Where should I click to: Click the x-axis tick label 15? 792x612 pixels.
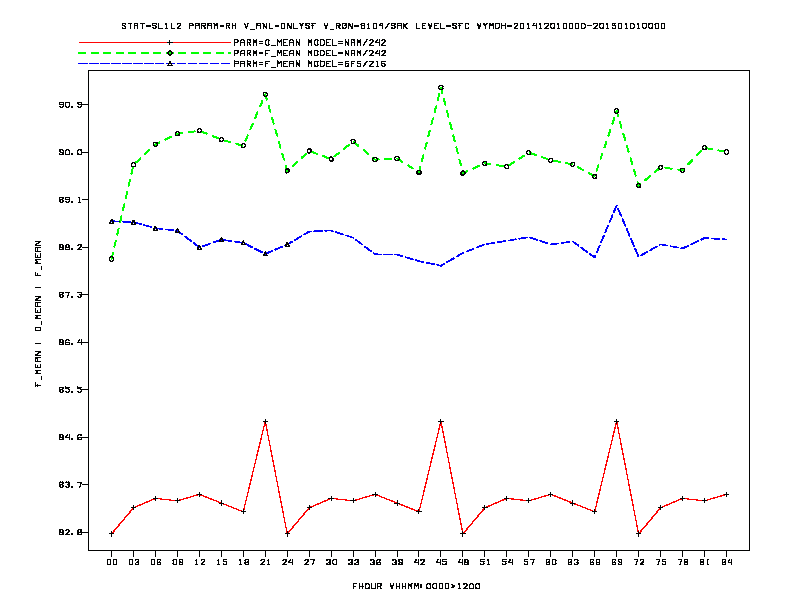(x=221, y=562)
